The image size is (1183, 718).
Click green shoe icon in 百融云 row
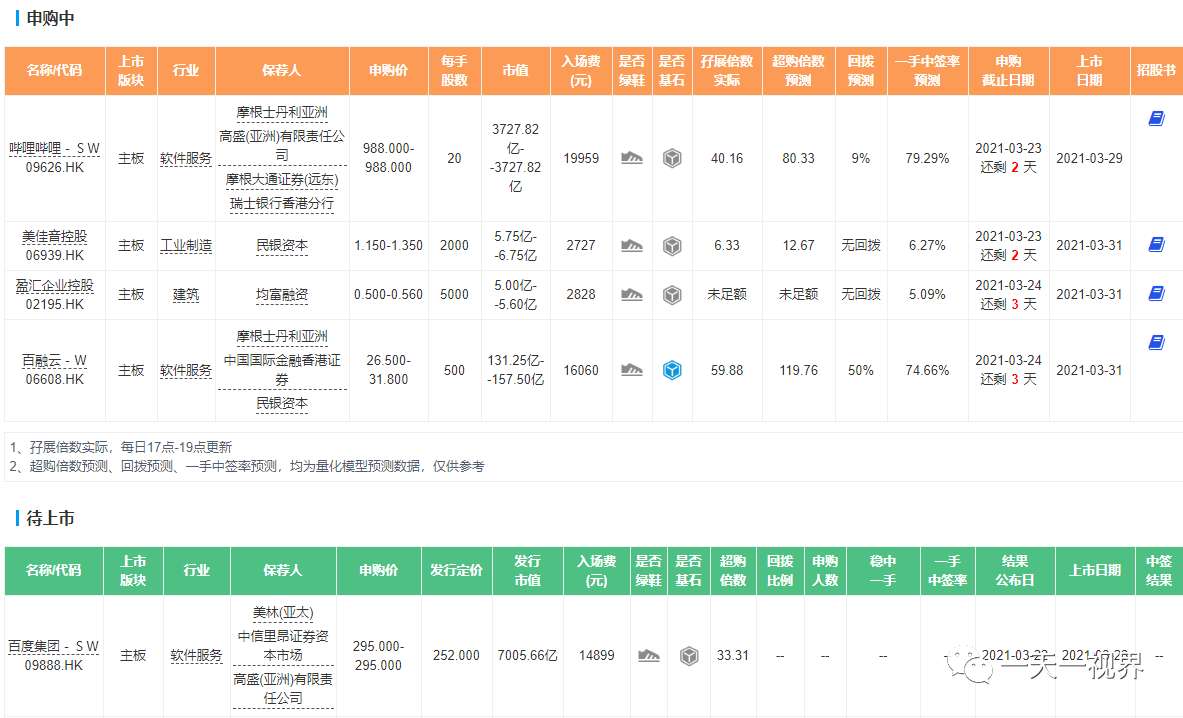click(x=631, y=370)
